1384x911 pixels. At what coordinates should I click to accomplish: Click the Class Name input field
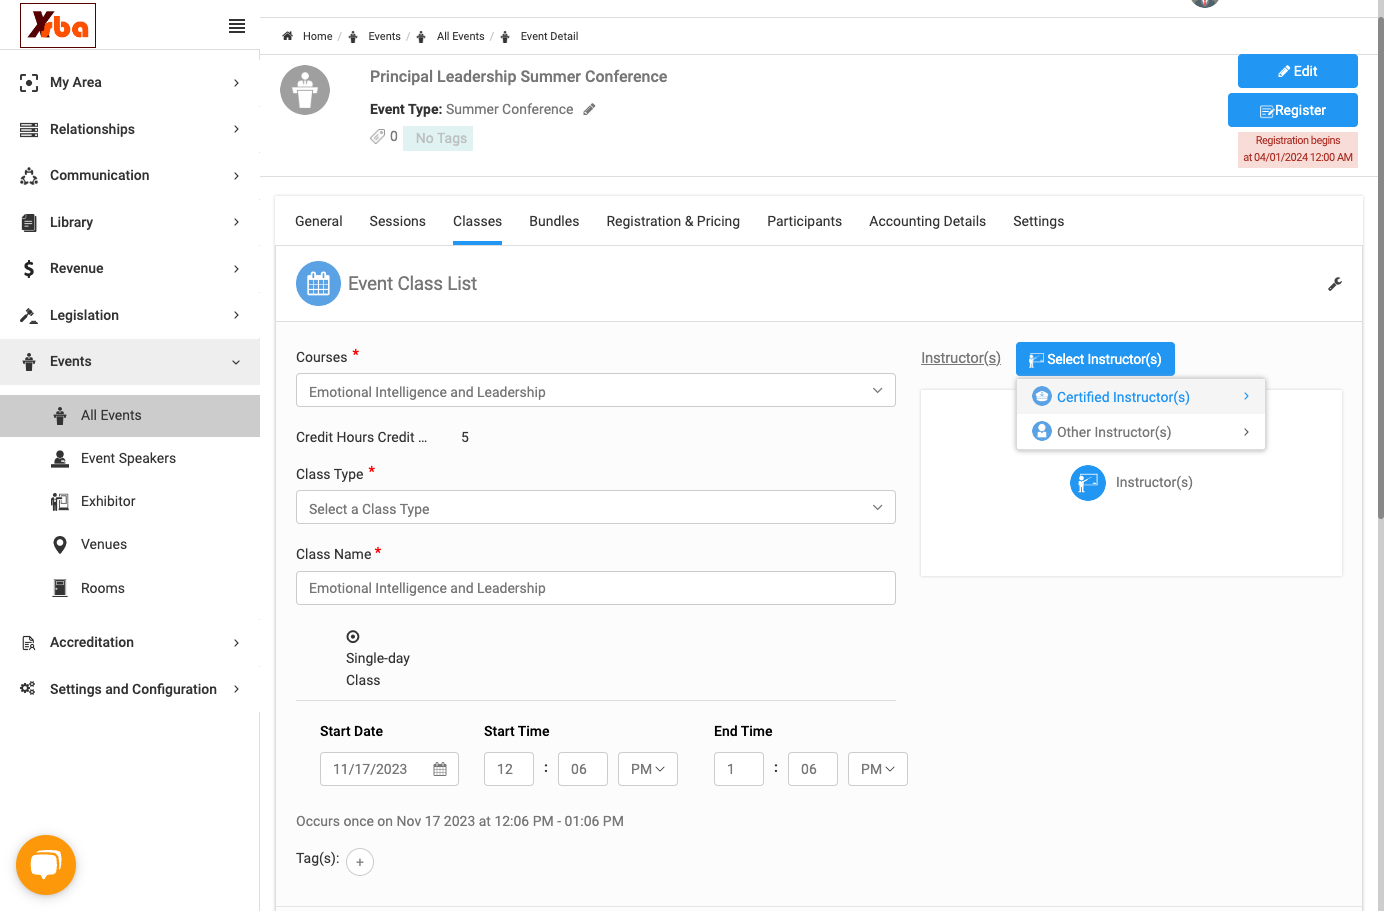[x=595, y=588]
